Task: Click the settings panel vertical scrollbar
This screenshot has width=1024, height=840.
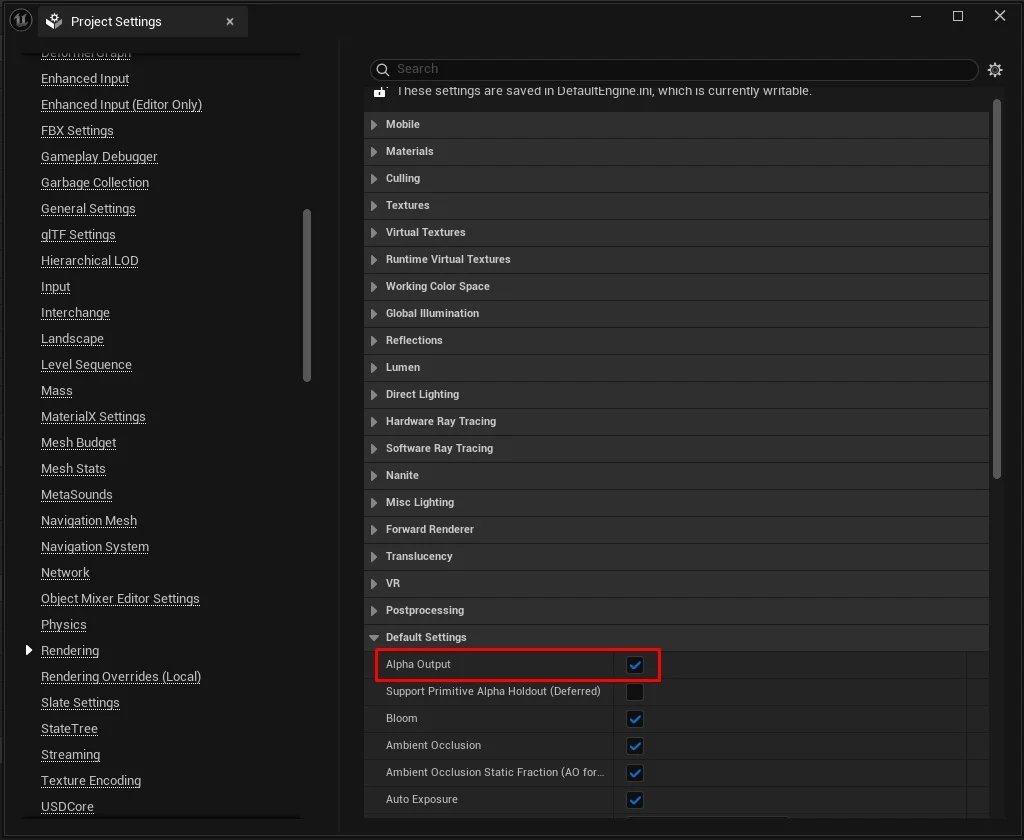Action: (x=997, y=289)
